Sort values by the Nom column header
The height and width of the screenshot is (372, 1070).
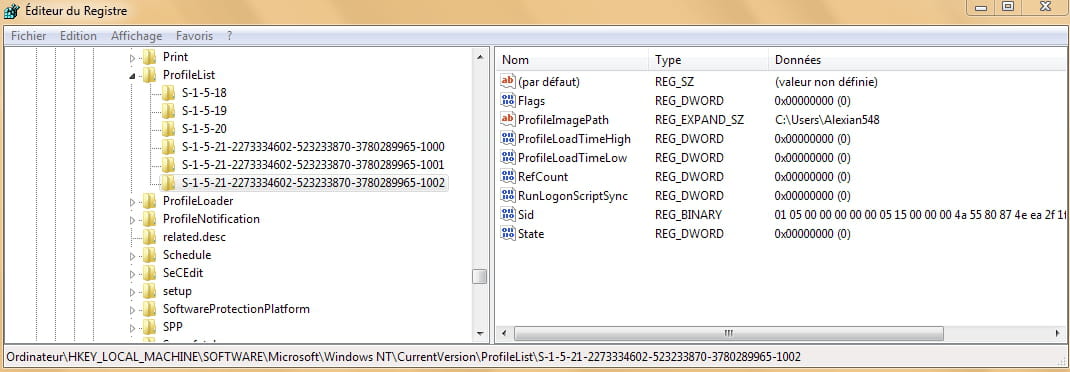(571, 60)
